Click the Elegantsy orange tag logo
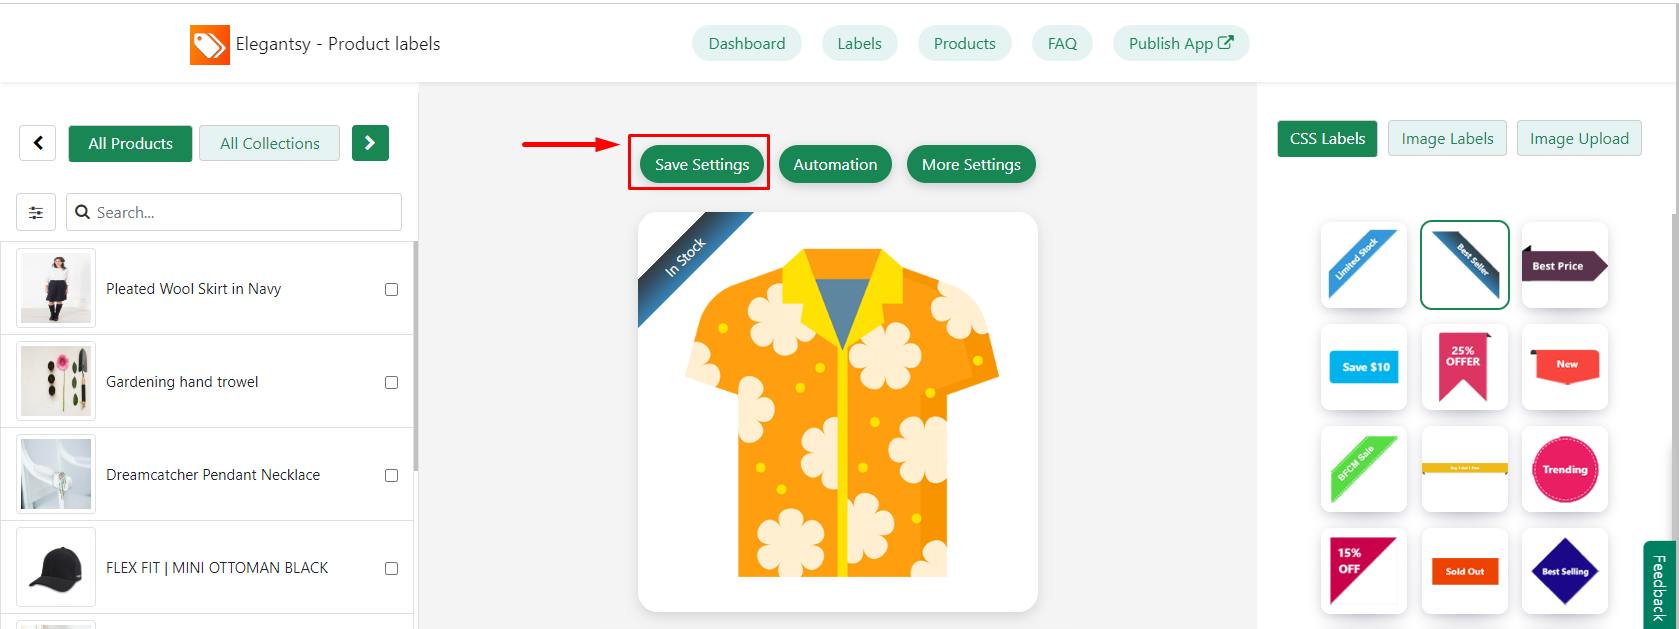The image size is (1679, 629). point(210,45)
